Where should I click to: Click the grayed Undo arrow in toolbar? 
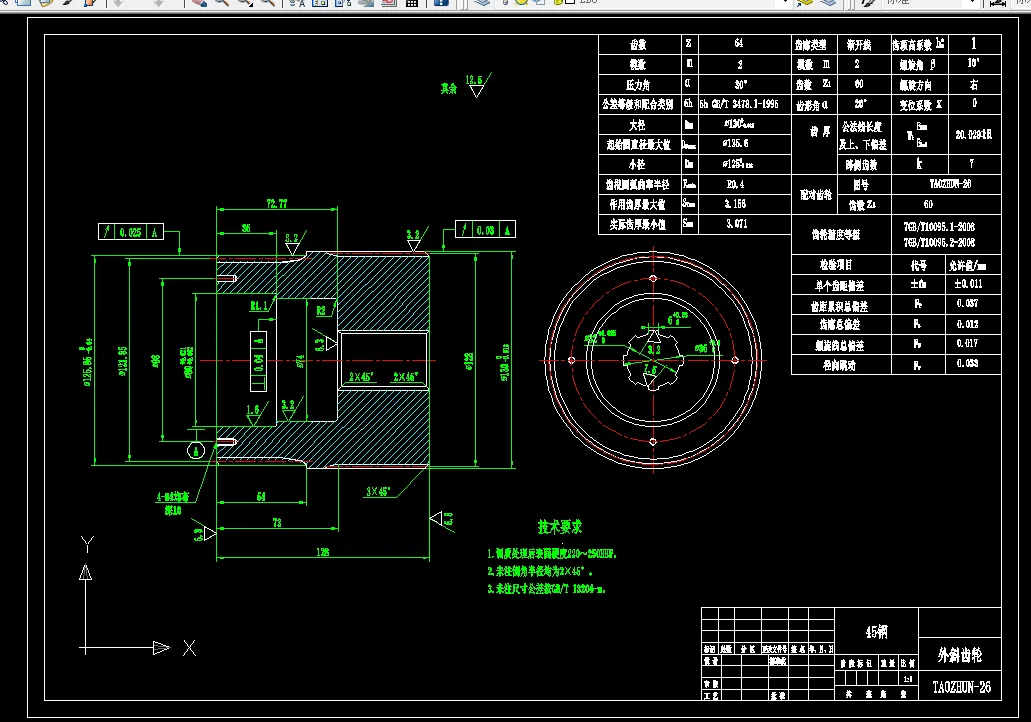118,3
